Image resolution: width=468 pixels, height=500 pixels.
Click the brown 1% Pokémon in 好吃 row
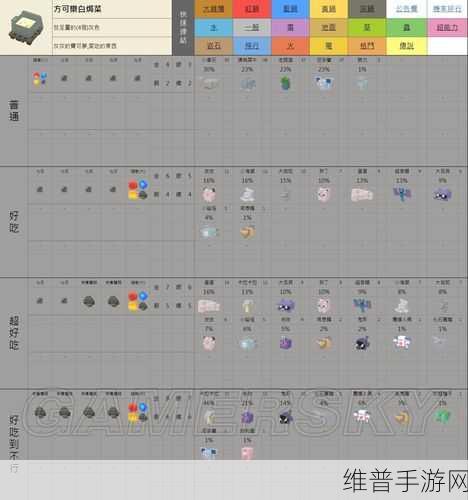(x=247, y=232)
